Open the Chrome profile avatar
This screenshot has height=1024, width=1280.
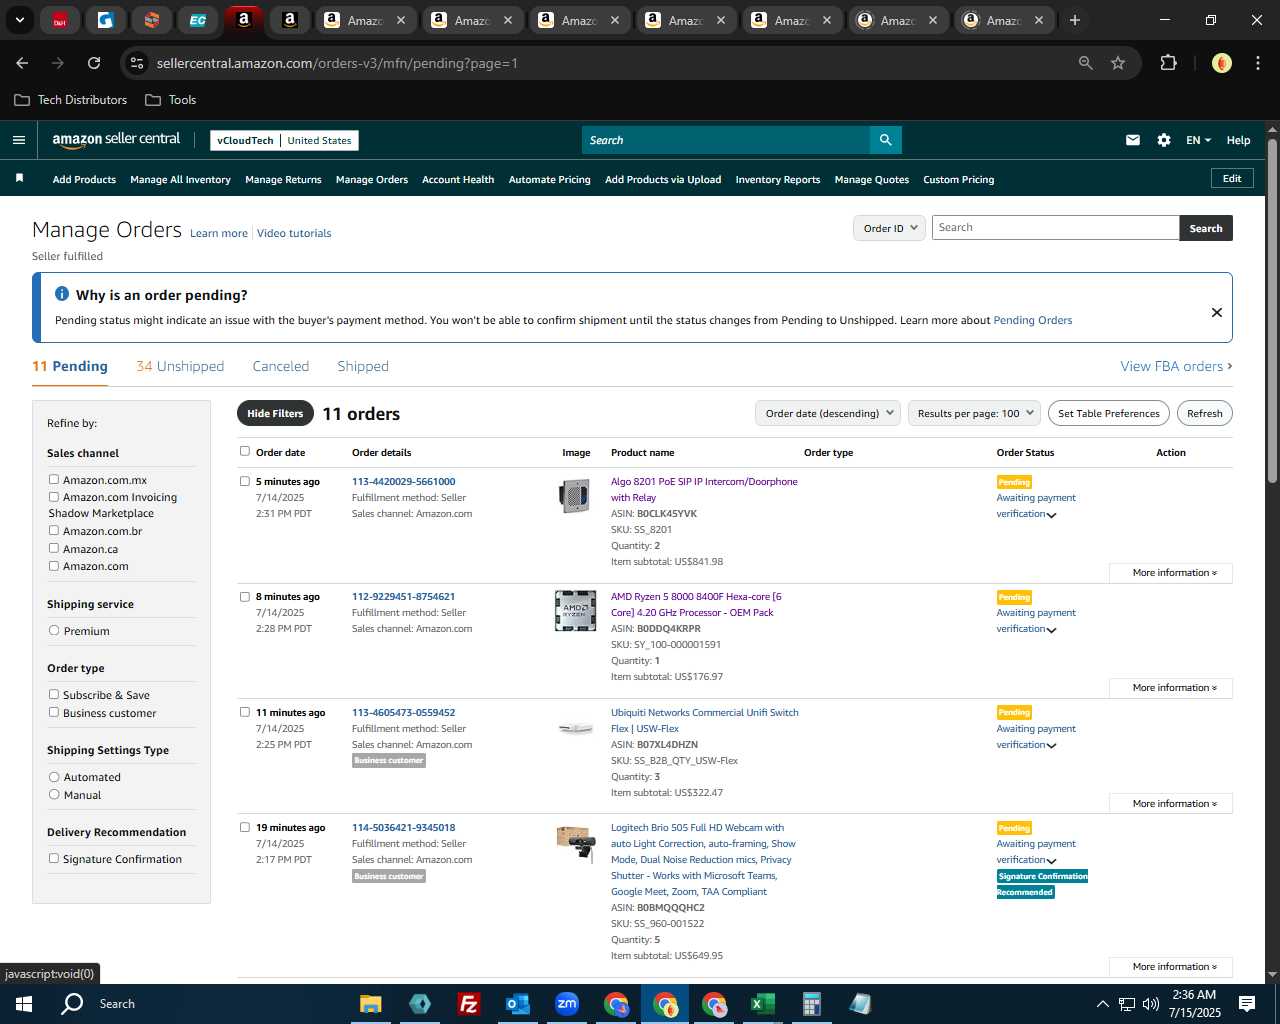click(x=1221, y=63)
